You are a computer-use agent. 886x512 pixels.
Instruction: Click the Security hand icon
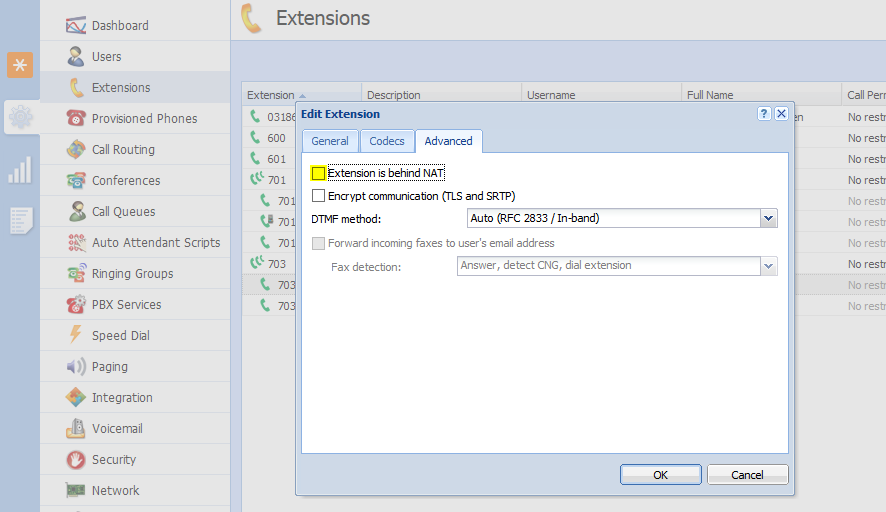(x=76, y=460)
